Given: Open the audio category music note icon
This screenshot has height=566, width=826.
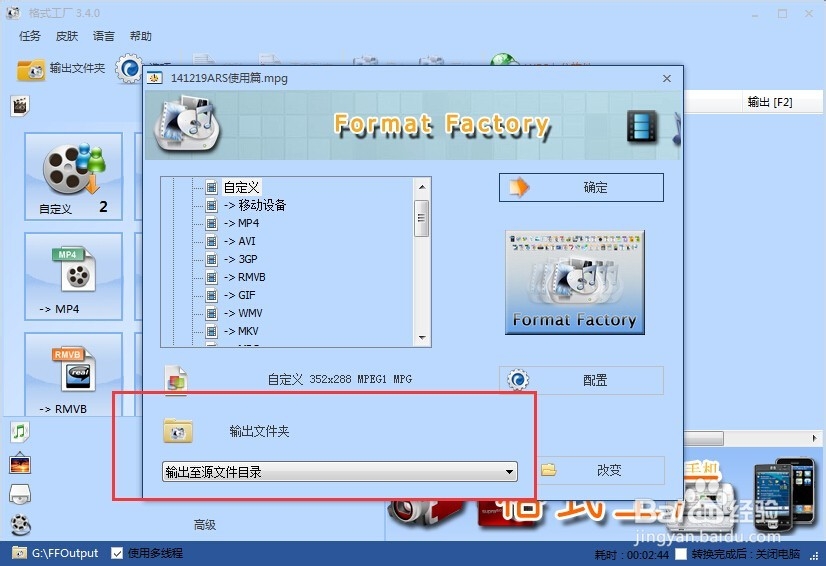Looking at the screenshot, I should 20,432.
